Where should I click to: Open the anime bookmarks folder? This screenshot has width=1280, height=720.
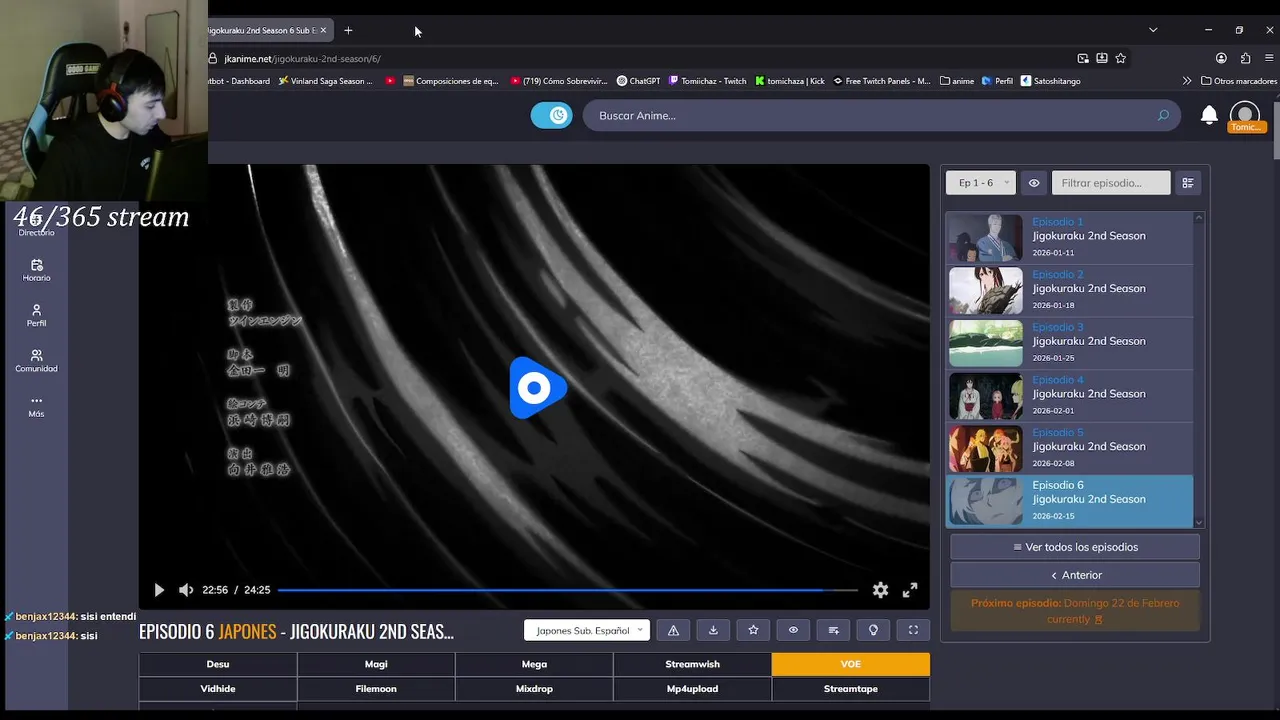[x=957, y=81]
